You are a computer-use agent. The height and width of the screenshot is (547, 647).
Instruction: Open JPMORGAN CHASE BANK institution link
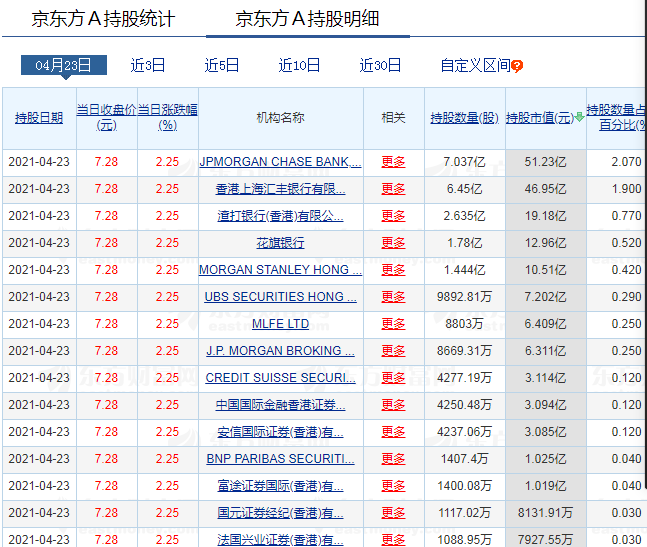280,162
